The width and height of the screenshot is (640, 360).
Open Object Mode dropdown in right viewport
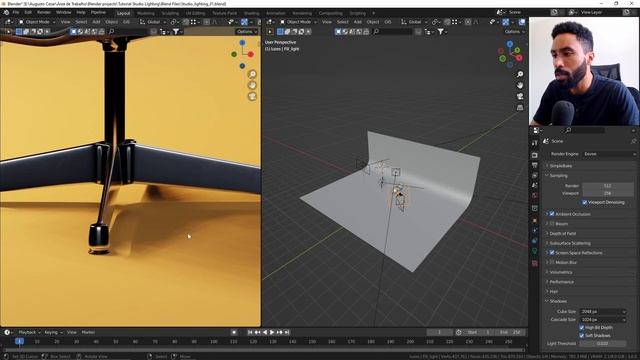(x=298, y=22)
